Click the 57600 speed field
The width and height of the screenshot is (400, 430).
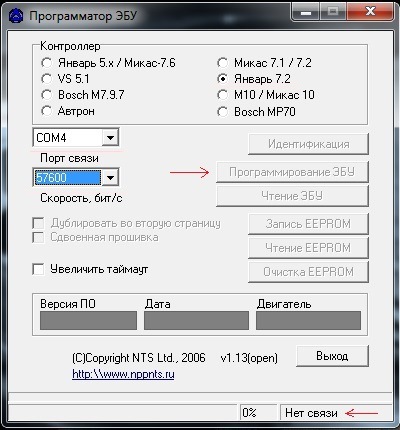click(x=68, y=177)
